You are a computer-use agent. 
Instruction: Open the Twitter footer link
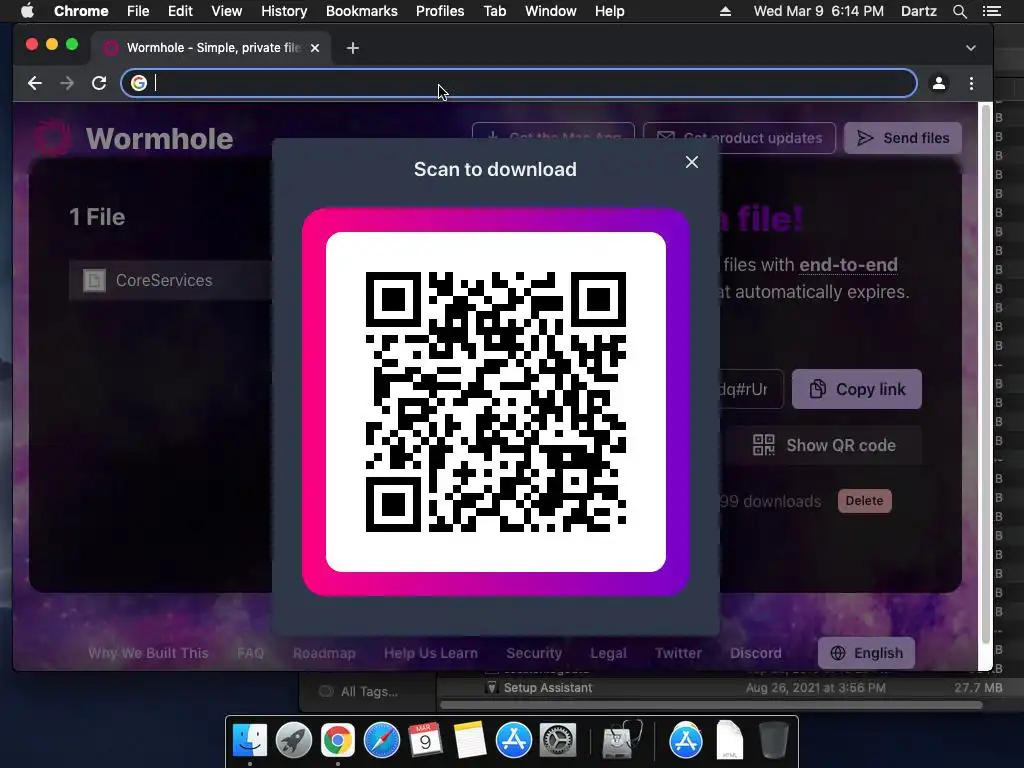678,653
